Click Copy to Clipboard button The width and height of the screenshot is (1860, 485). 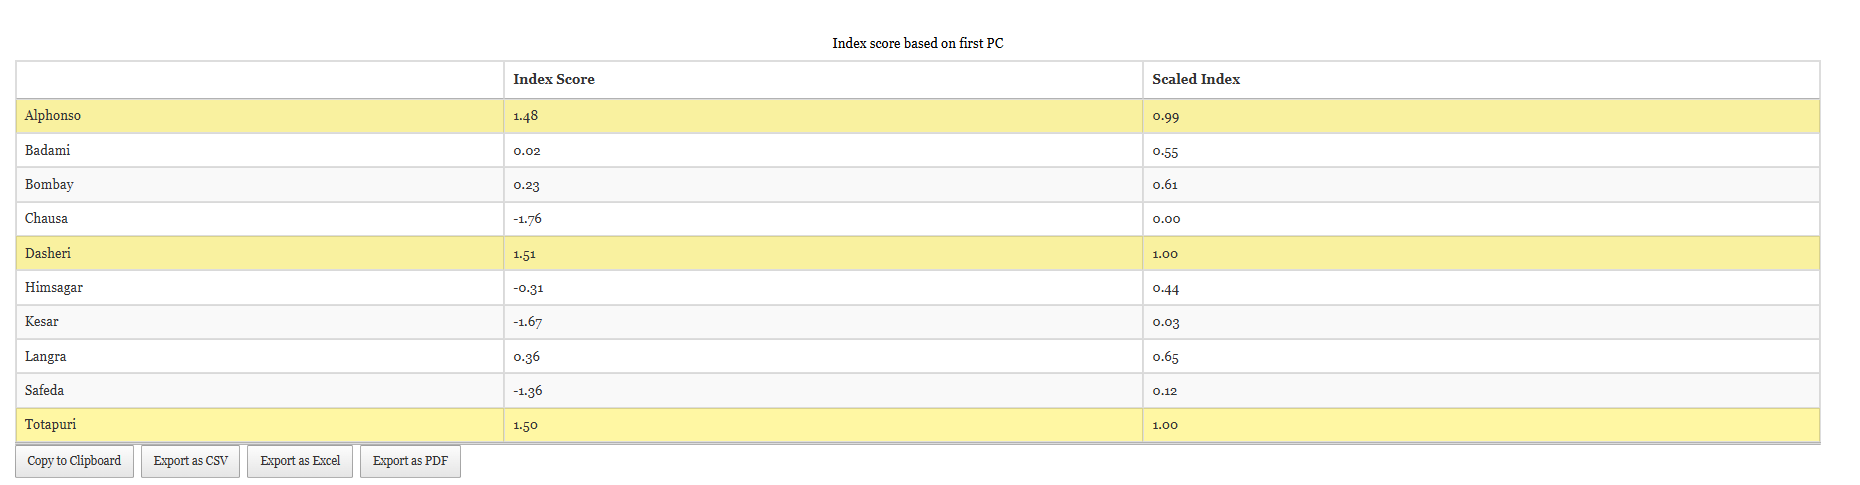(x=74, y=461)
